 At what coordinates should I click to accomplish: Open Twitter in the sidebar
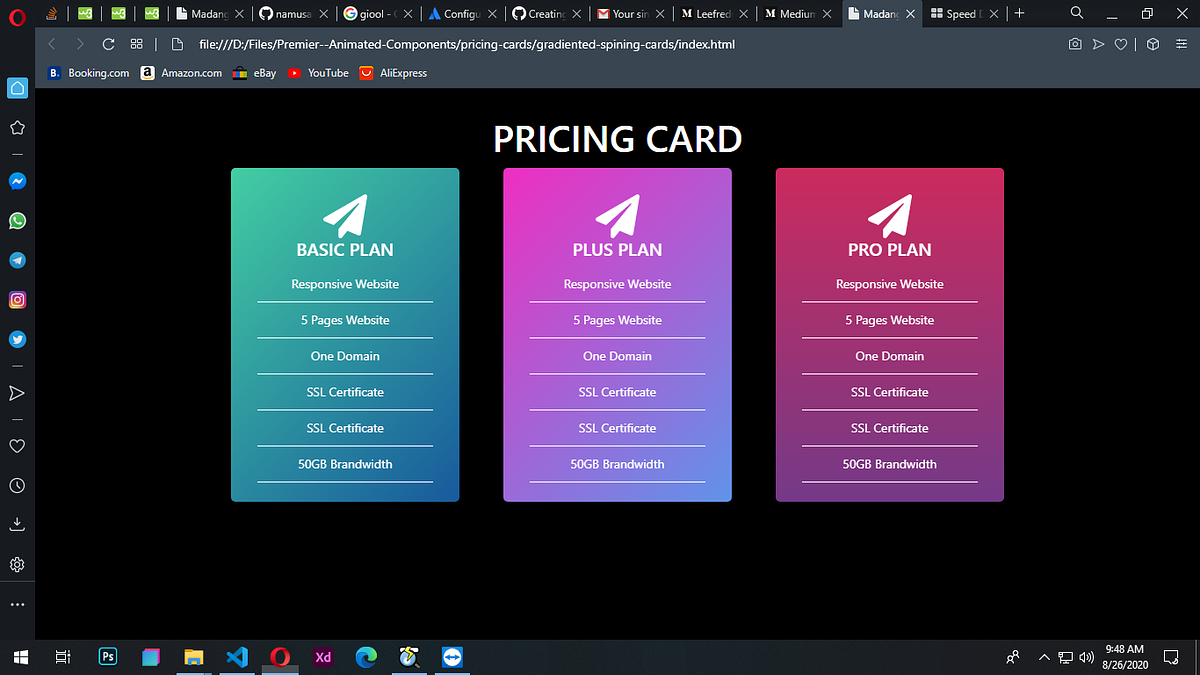(x=17, y=339)
